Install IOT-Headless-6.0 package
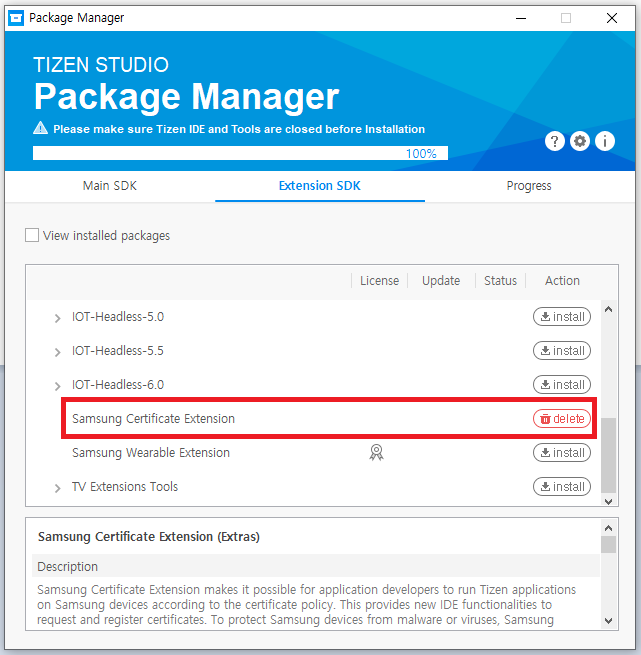641x655 pixels. point(562,384)
